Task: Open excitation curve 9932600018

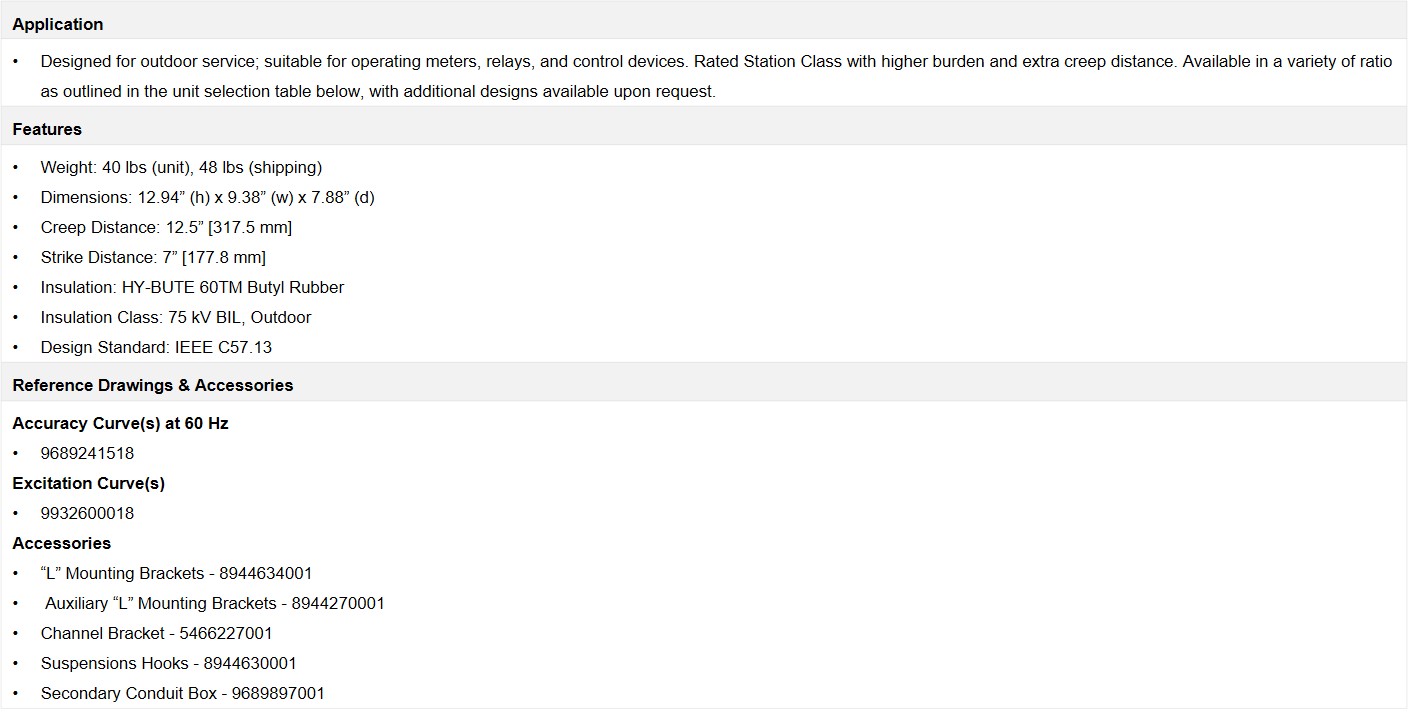Action: tap(87, 513)
